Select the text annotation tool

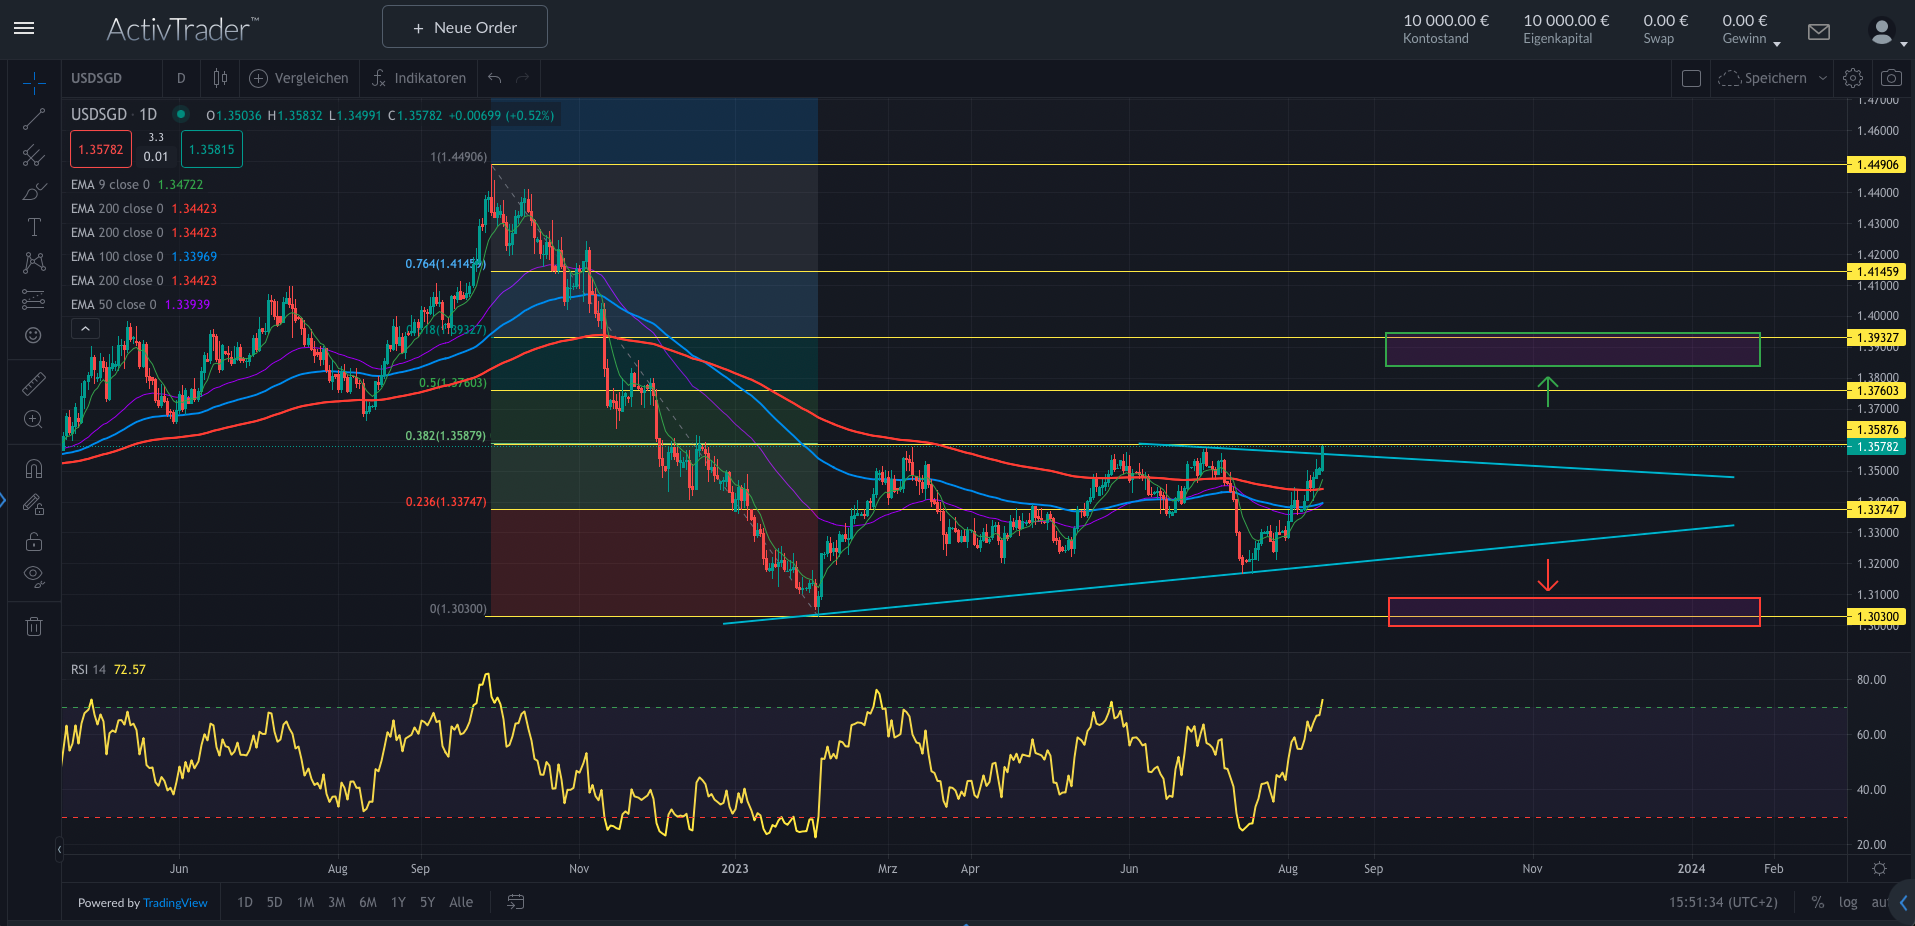34,227
